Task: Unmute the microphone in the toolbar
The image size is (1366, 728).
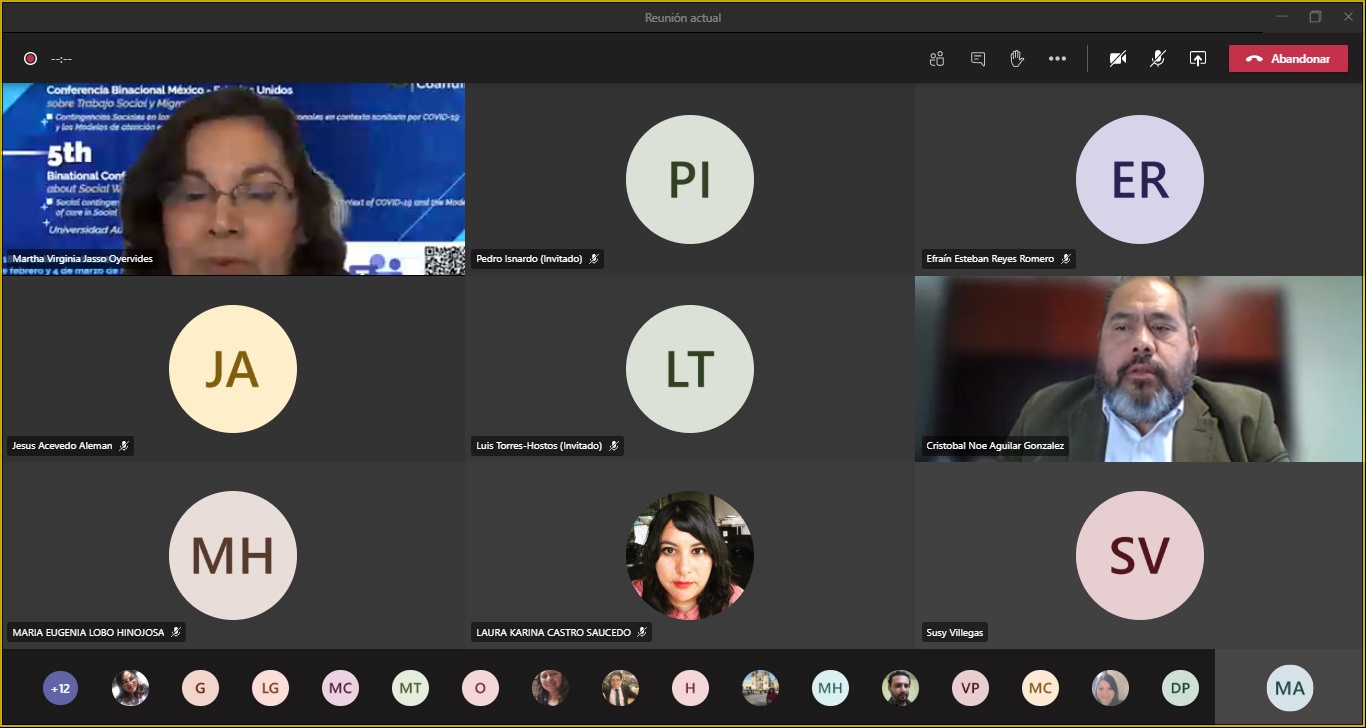Action: tap(1157, 59)
